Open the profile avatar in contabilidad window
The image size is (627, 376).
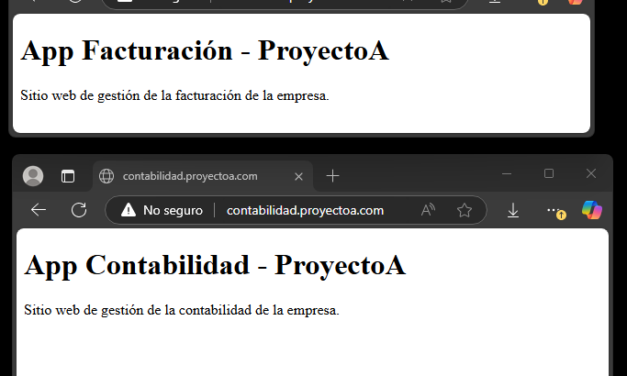[x=33, y=176]
